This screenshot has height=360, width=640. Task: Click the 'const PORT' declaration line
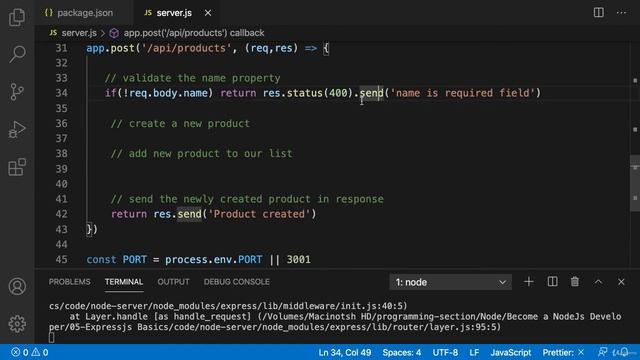198,260
